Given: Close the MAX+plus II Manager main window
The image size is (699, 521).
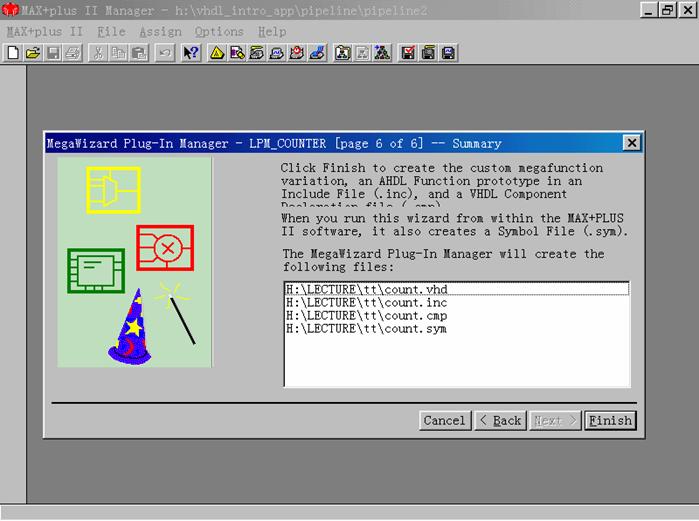Looking at the screenshot, I should tap(688, 10).
